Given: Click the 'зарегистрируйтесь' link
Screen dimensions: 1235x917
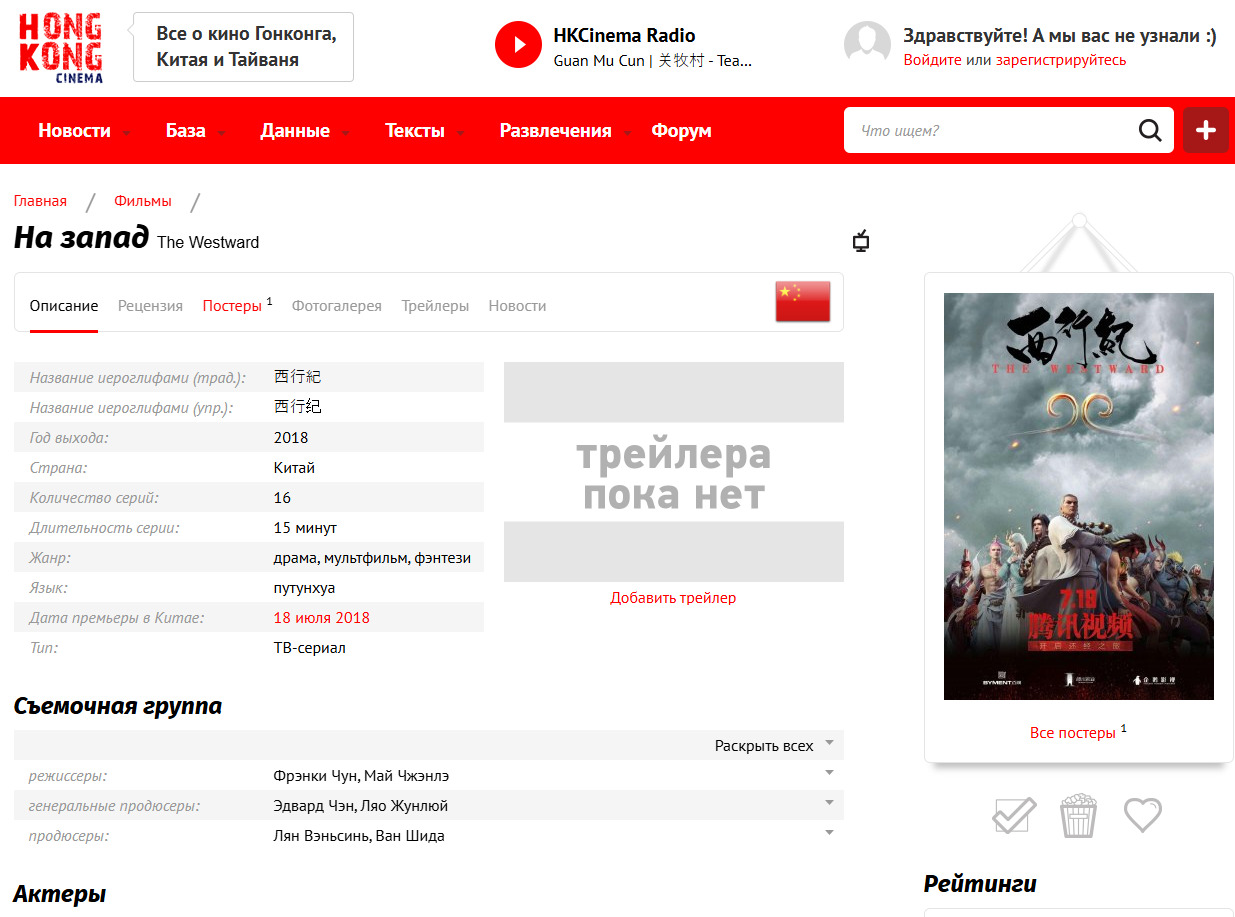Looking at the screenshot, I should [x=1060, y=60].
